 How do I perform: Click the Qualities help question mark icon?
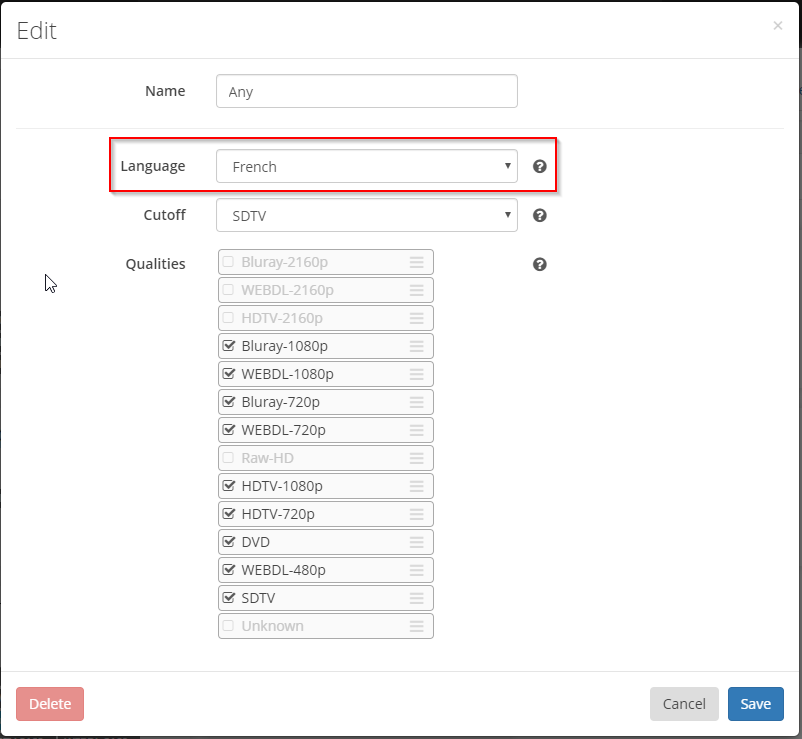click(540, 264)
